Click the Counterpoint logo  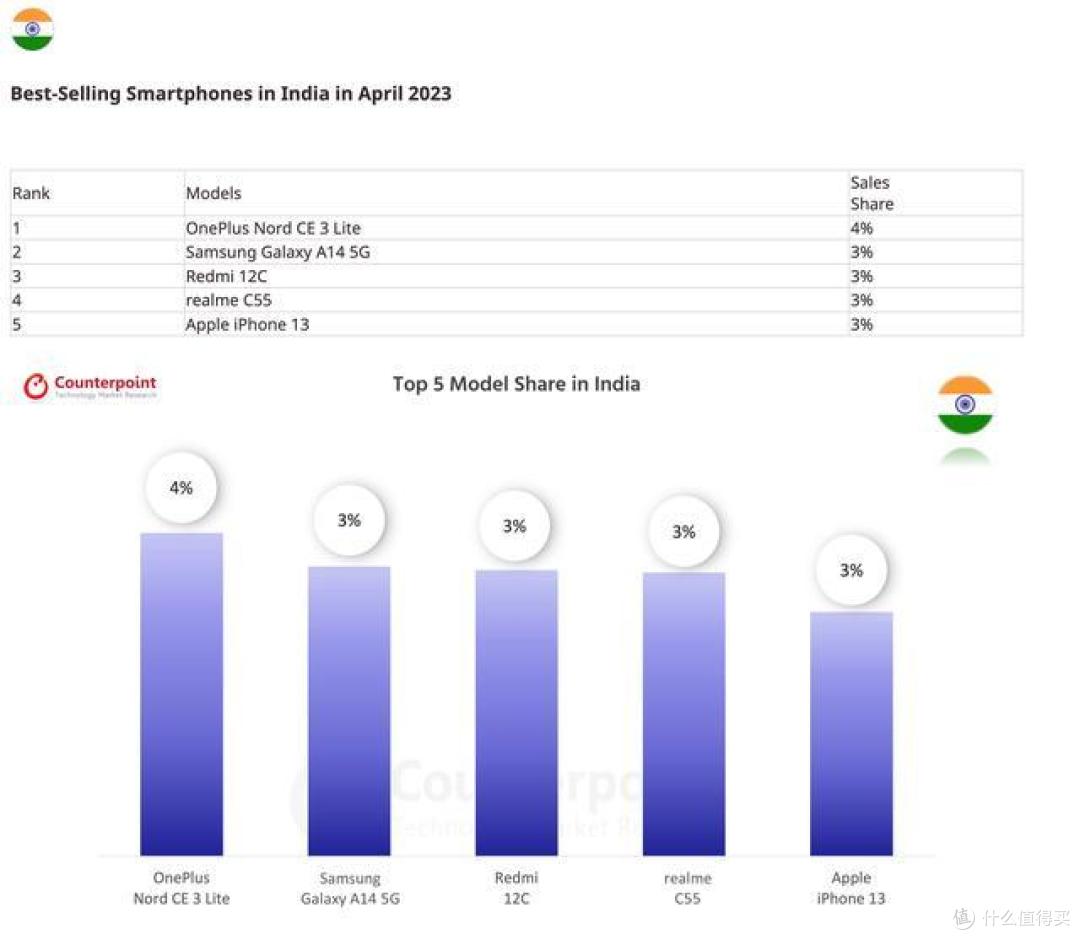tap(90, 386)
